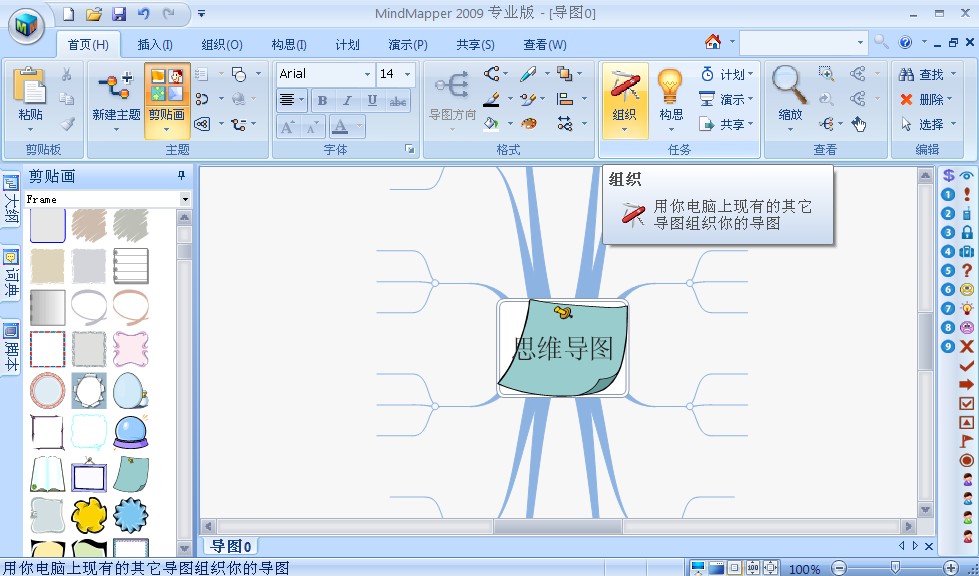
Task: Click the New Topic (新建主题) icon
Action: (x=116, y=87)
